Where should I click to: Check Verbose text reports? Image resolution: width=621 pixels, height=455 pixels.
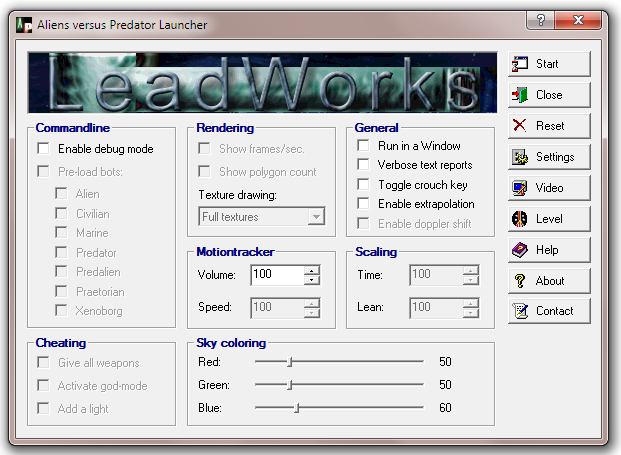tap(363, 164)
